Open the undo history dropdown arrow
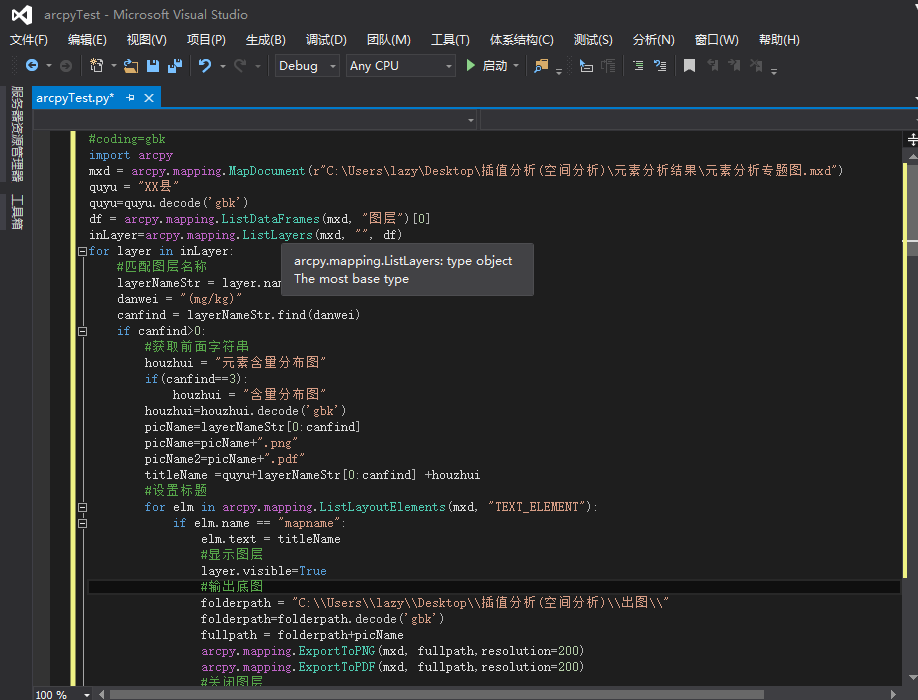 coord(222,66)
